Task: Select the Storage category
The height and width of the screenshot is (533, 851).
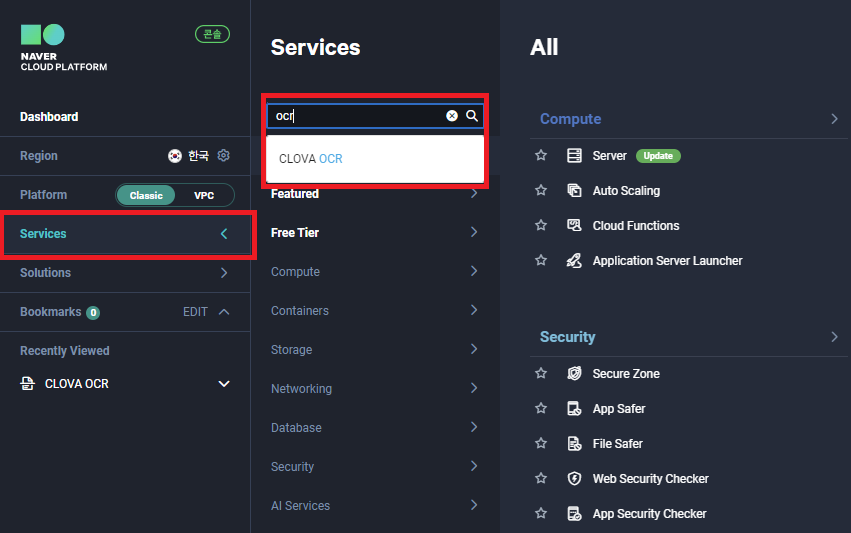Action: pos(291,350)
